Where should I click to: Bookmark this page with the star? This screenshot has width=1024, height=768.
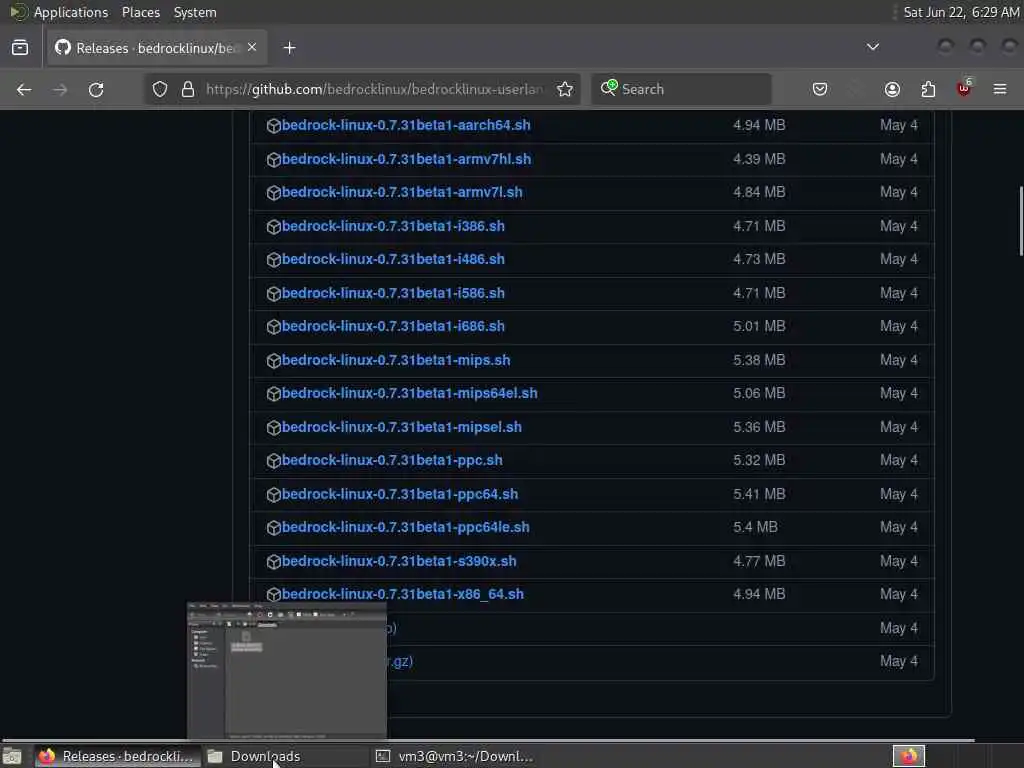(565, 89)
